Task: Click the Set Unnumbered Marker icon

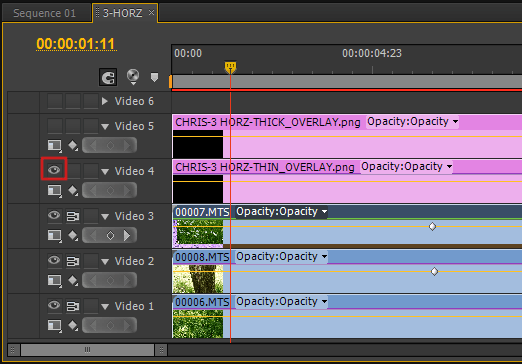Action: click(x=154, y=77)
